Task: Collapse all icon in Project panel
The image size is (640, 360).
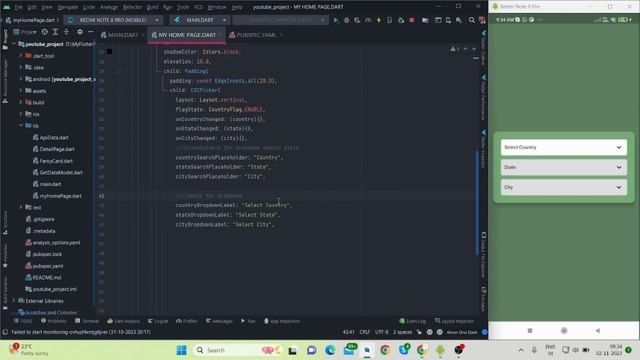Action: [x=66, y=31]
